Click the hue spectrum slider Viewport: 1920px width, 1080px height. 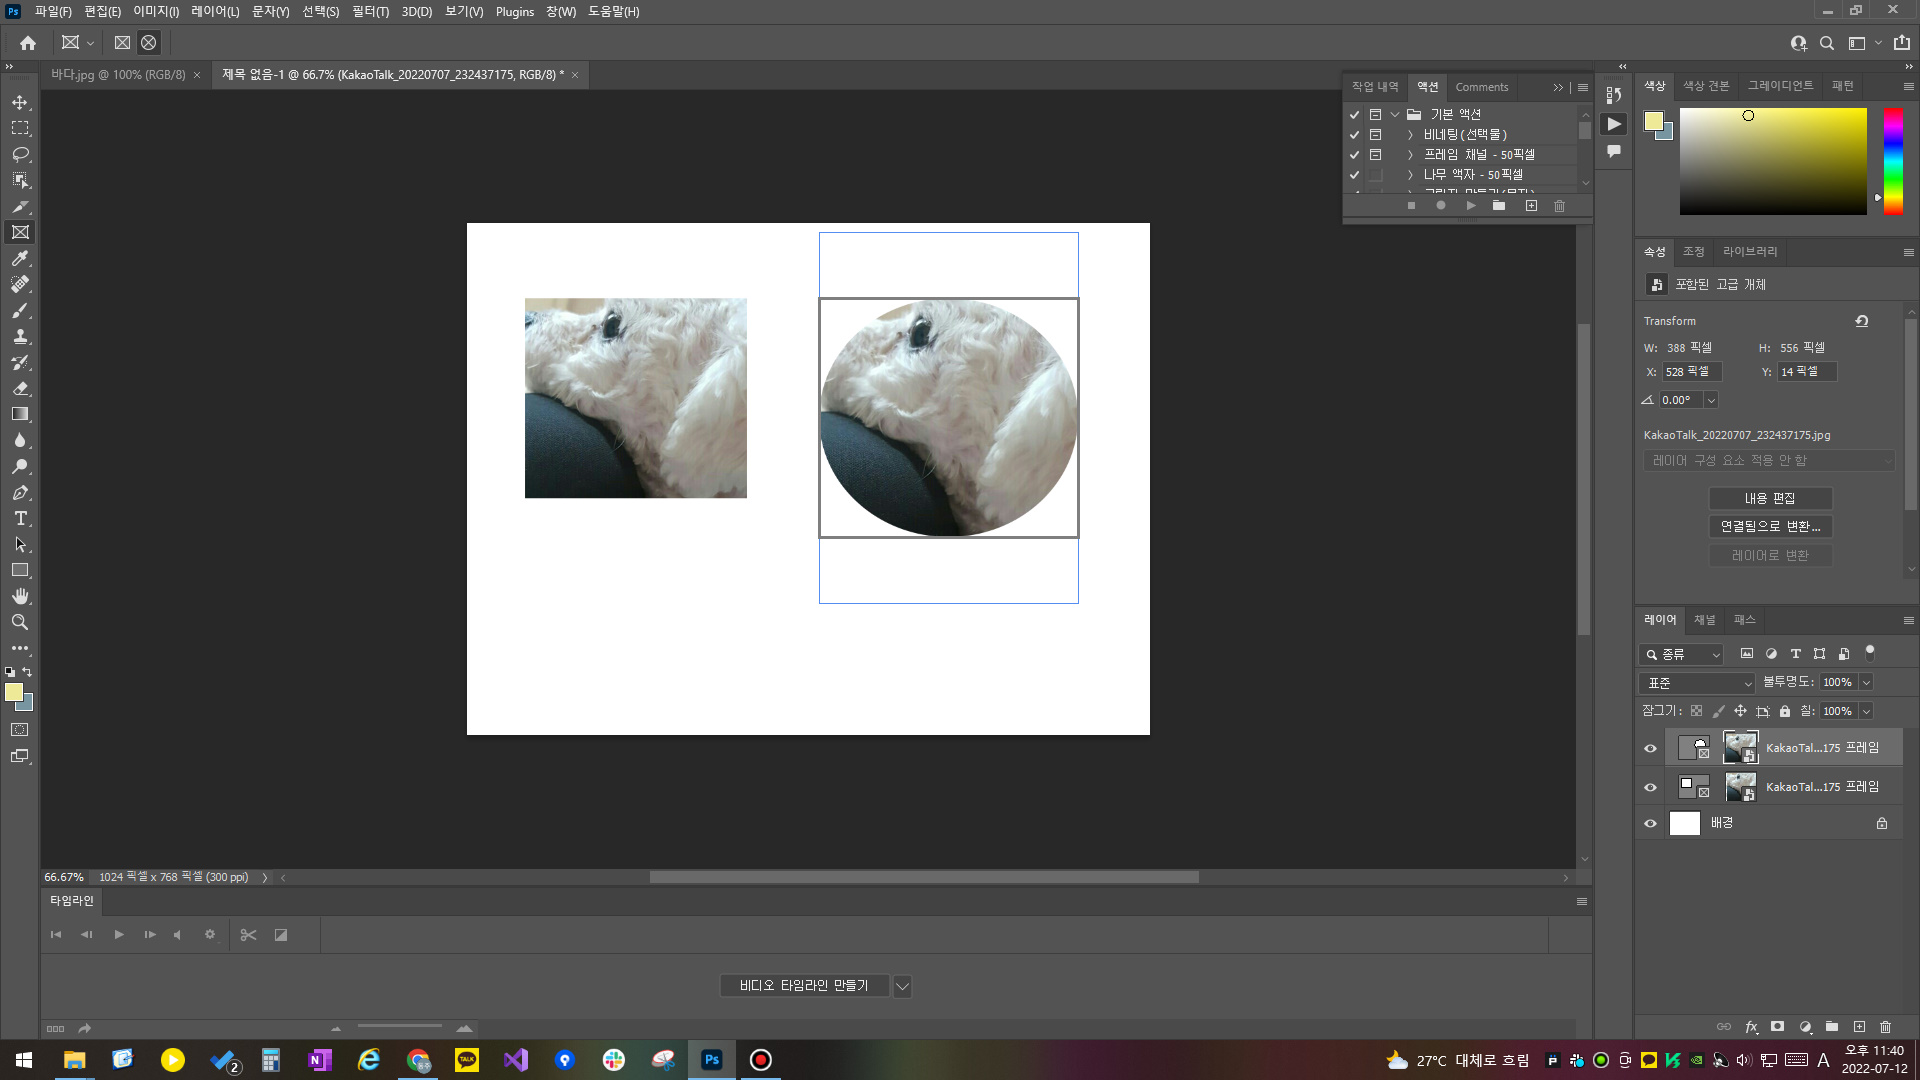pyautogui.click(x=1893, y=161)
